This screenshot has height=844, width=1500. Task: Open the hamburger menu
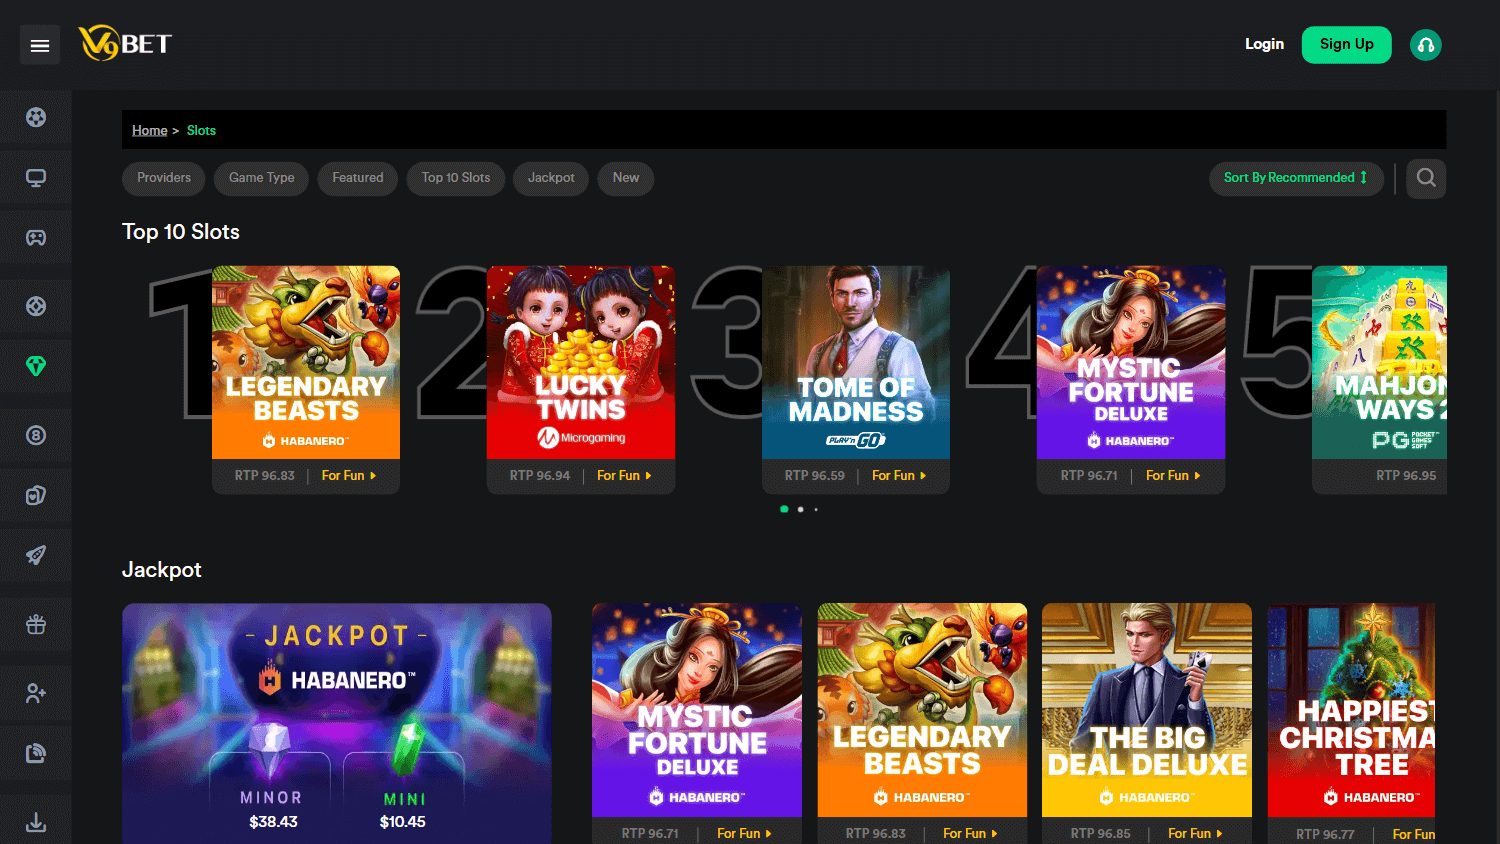click(40, 45)
